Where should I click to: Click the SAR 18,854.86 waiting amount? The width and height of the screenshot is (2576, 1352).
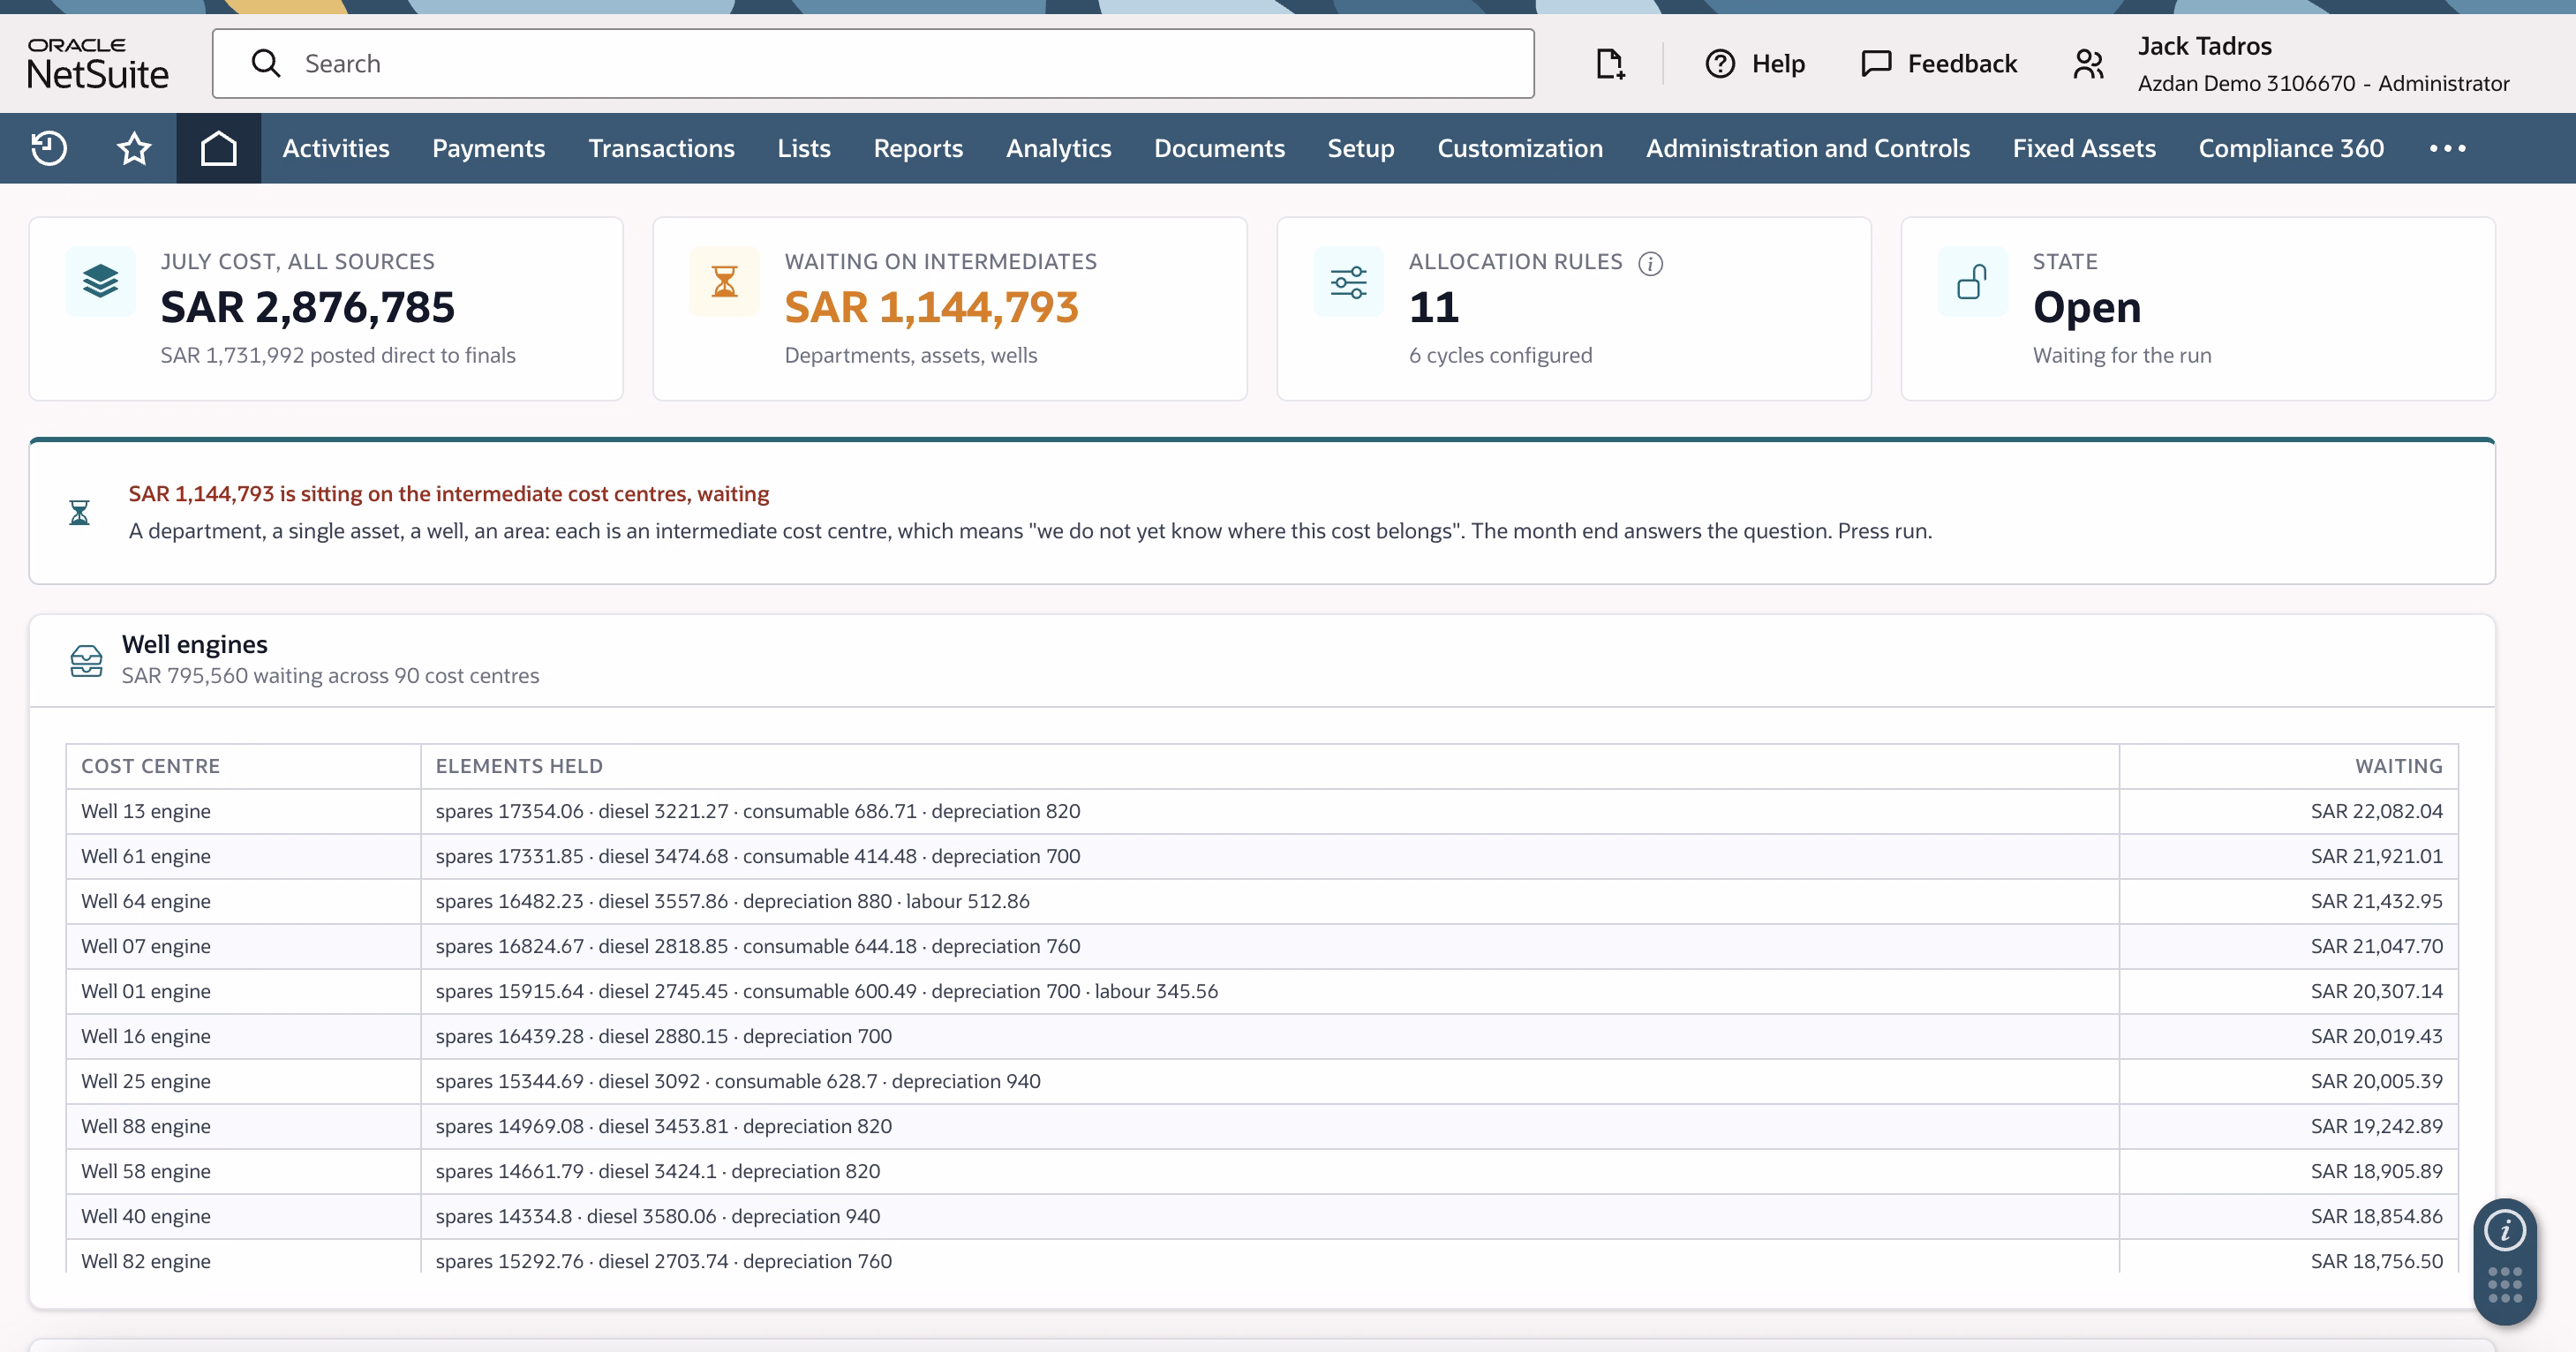(x=2376, y=1216)
